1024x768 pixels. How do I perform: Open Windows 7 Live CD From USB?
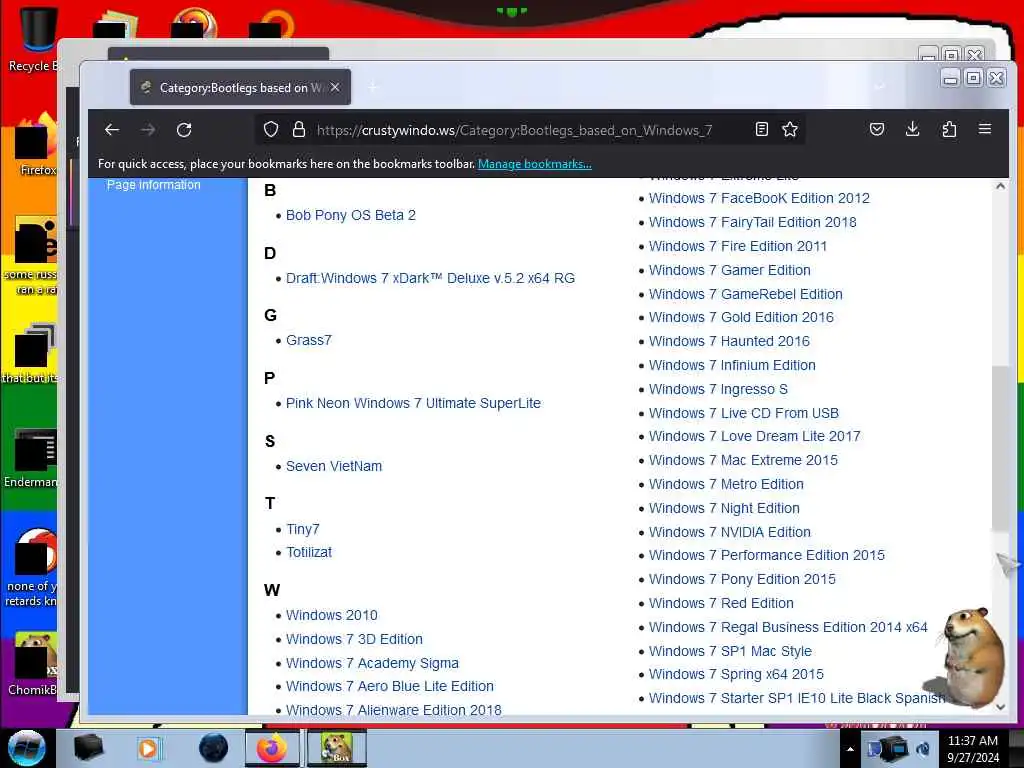pos(744,413)
